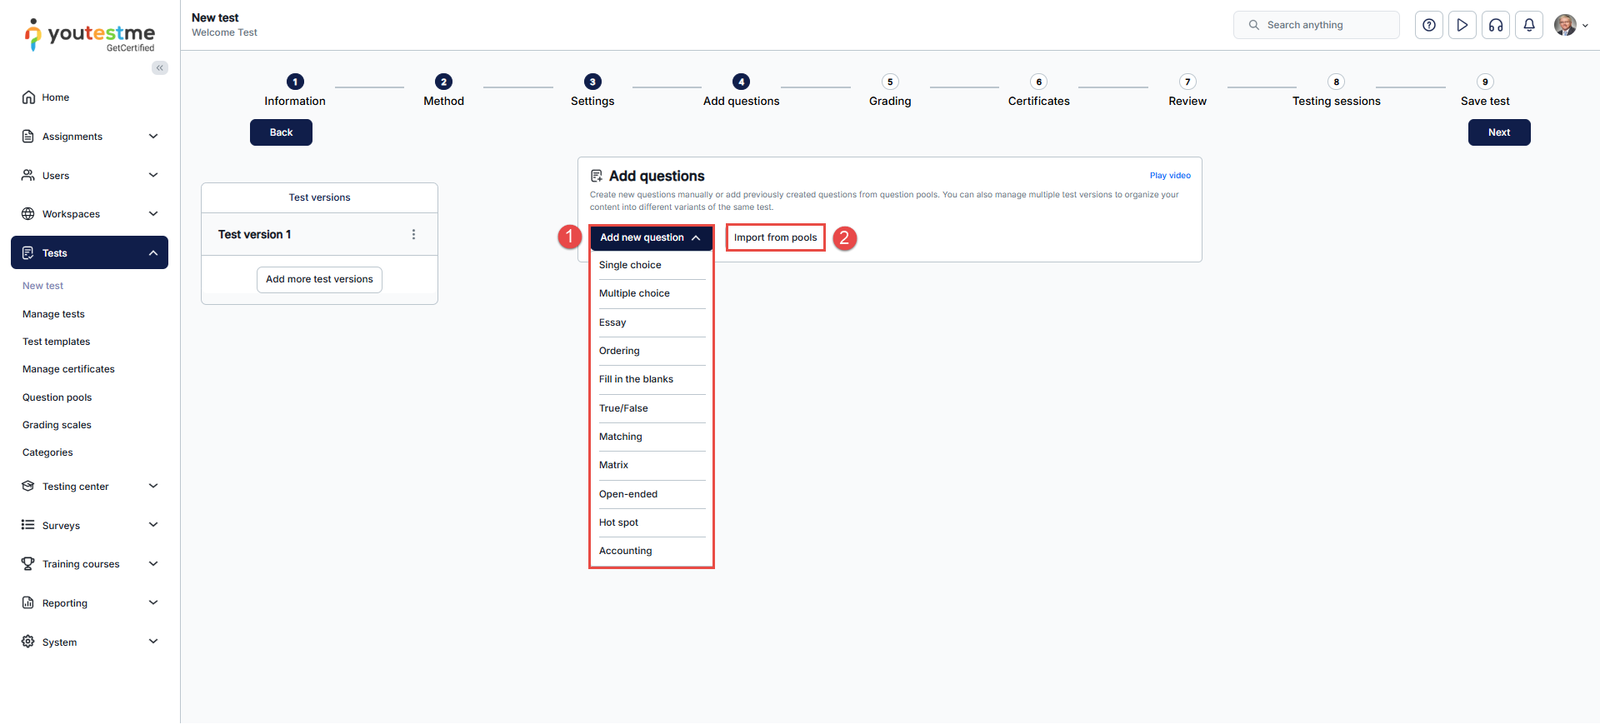The image size is (1600, 724).
Task: Collapse the sidebar with double-chevron icon
Action: pyautogui.click(x=160, y=68)
